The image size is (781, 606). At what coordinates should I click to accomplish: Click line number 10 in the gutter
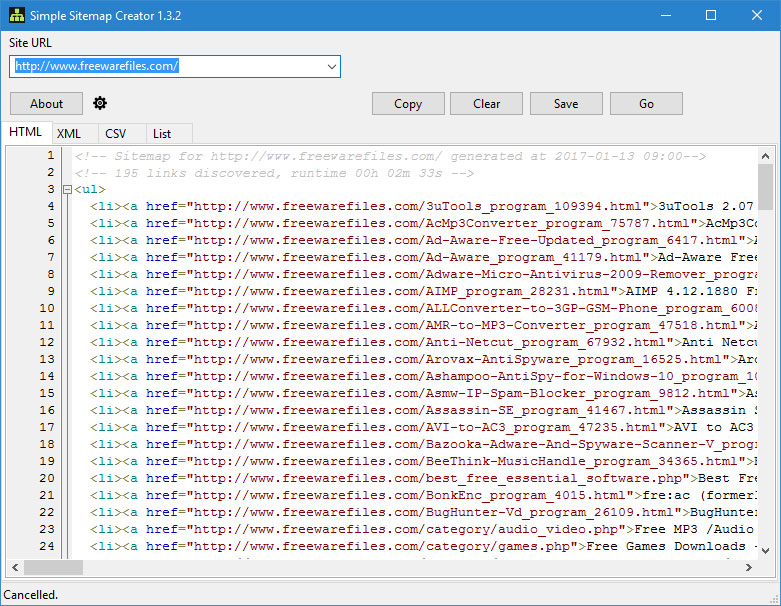pos(47,308)
